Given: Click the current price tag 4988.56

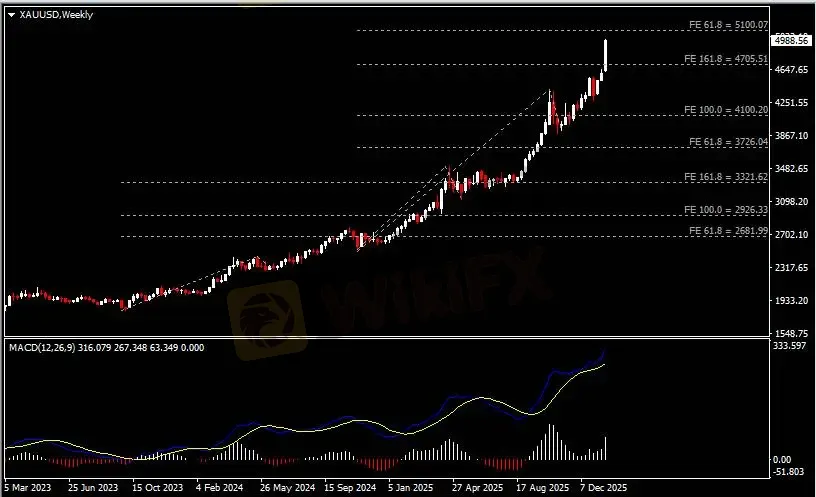Looking at the screenshot, I should 791,41.
